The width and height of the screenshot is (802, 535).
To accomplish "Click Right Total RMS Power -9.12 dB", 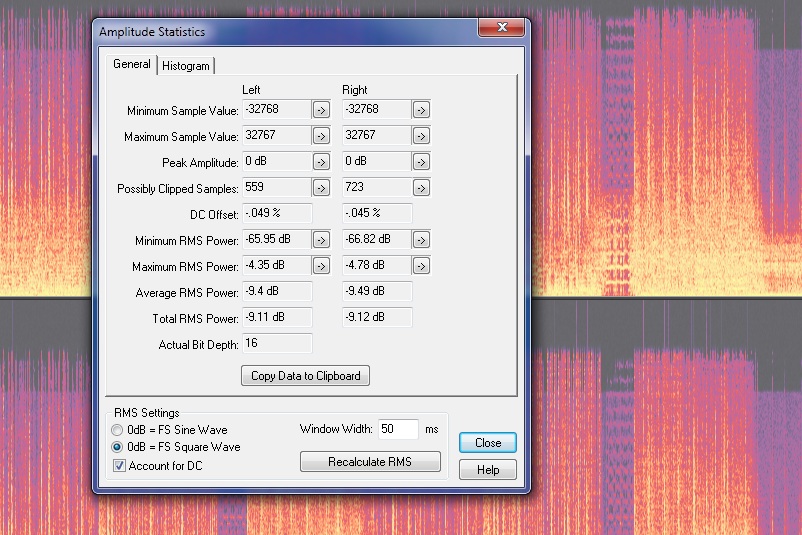I will 377,318.
